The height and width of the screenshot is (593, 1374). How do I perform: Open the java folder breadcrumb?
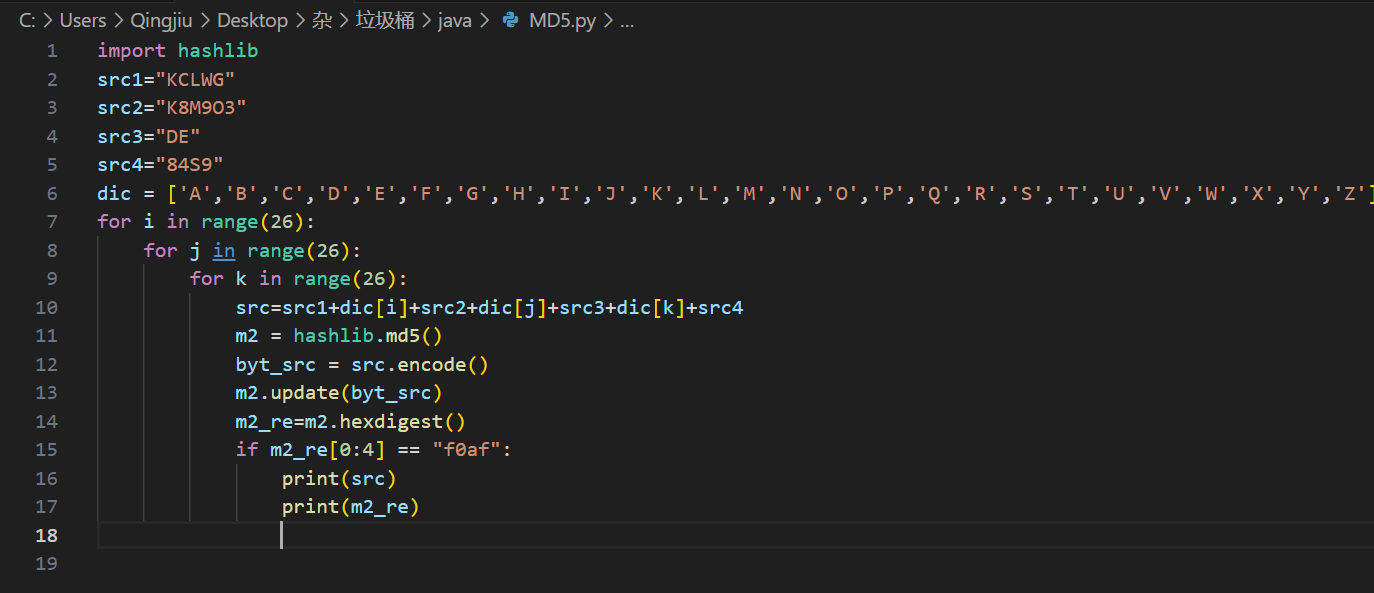(455, 20)
